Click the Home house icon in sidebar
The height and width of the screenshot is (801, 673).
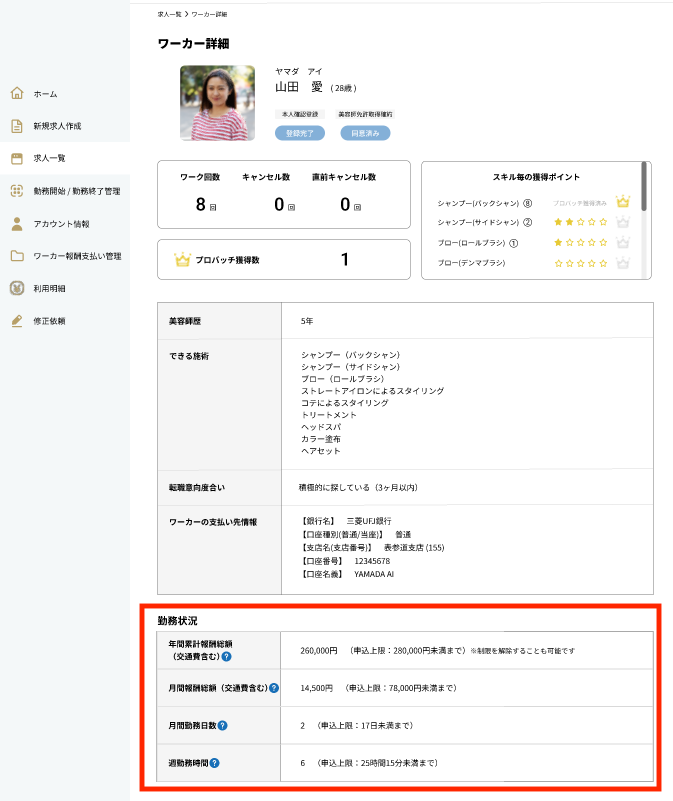coord(16,93)
